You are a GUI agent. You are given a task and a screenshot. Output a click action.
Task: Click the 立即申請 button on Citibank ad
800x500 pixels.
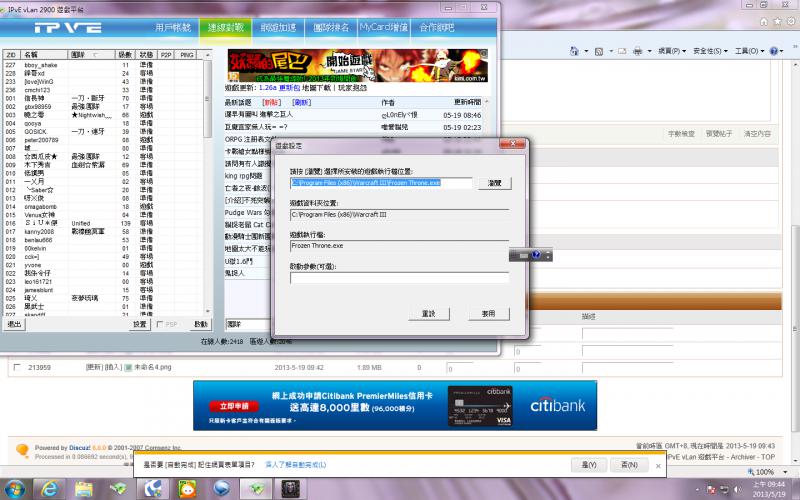(x=234, y=406)
